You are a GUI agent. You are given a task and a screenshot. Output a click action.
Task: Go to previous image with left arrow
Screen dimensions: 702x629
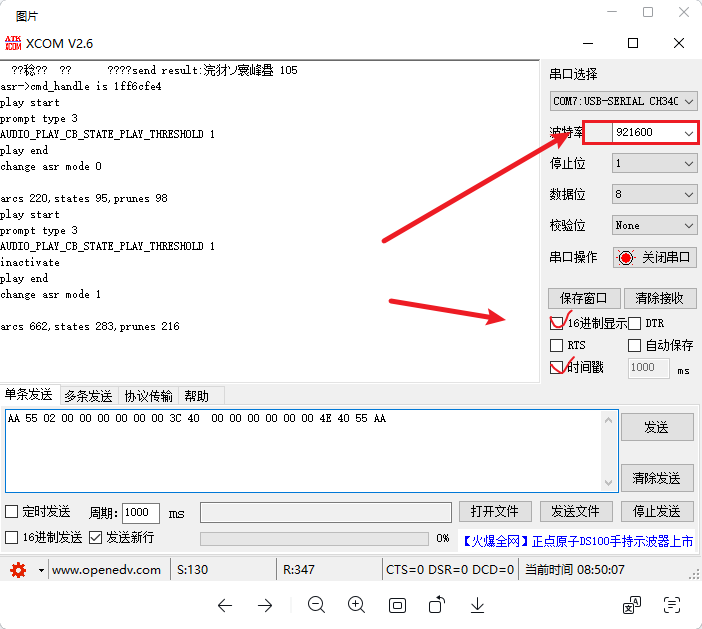tap(225, 606)
